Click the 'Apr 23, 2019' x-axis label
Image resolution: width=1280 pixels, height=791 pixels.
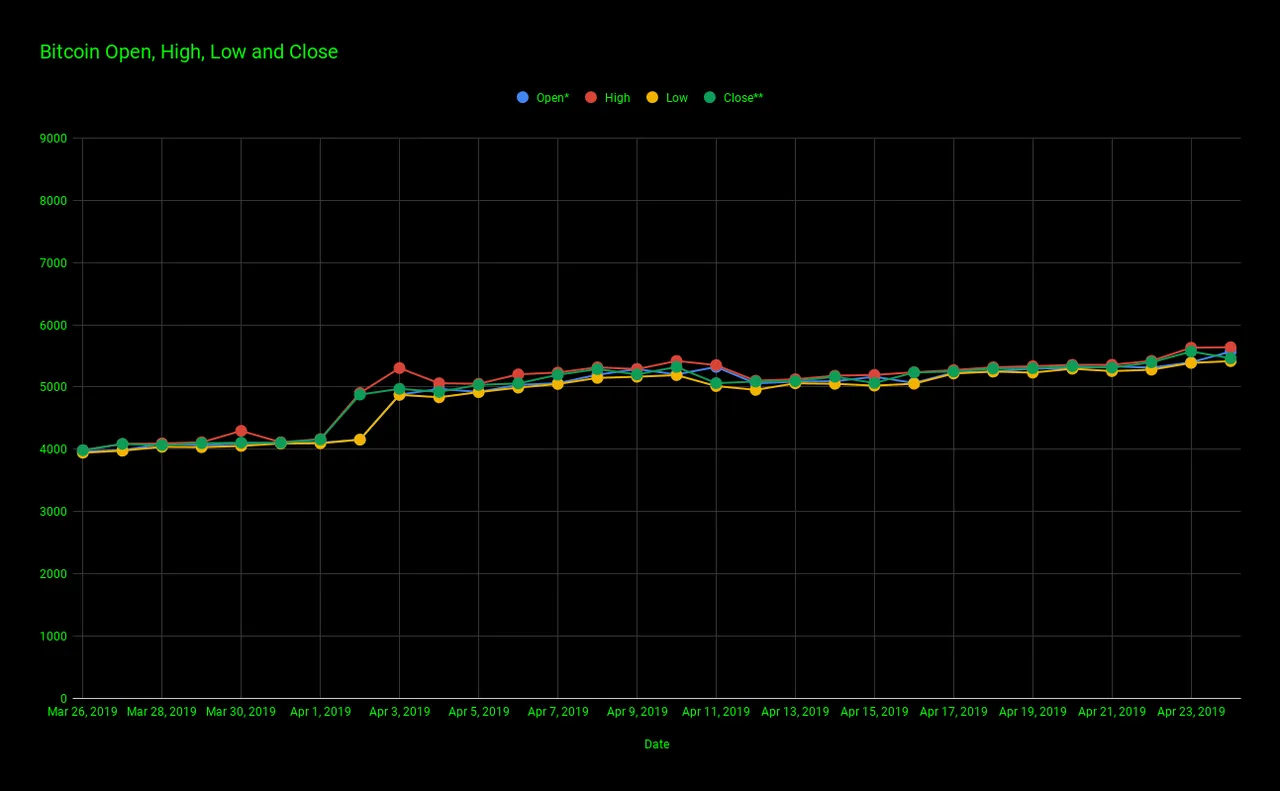click(x=1191, y=712)
